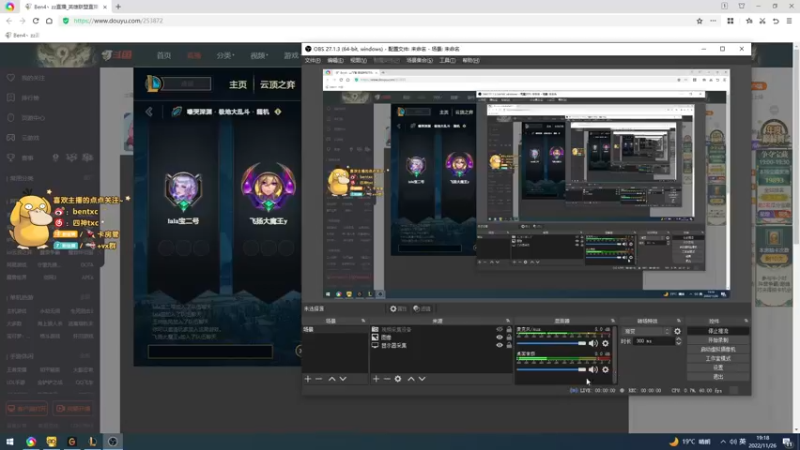
Task: Toggle Studio Mode in OBS controls
Action: [x=718, y=358]
